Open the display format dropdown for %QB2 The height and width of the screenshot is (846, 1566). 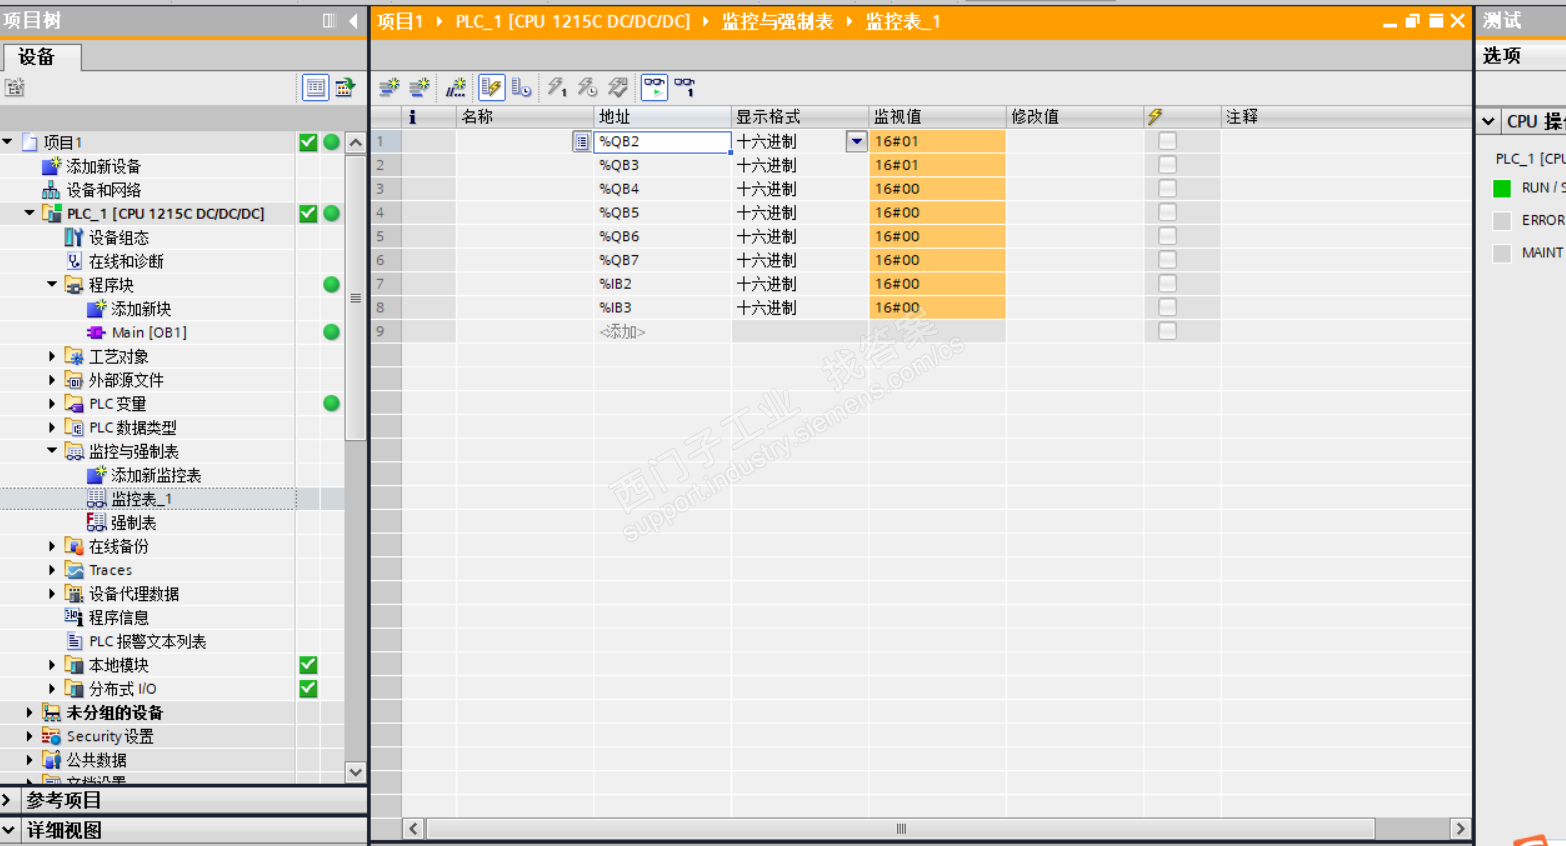tap(856, 141)
